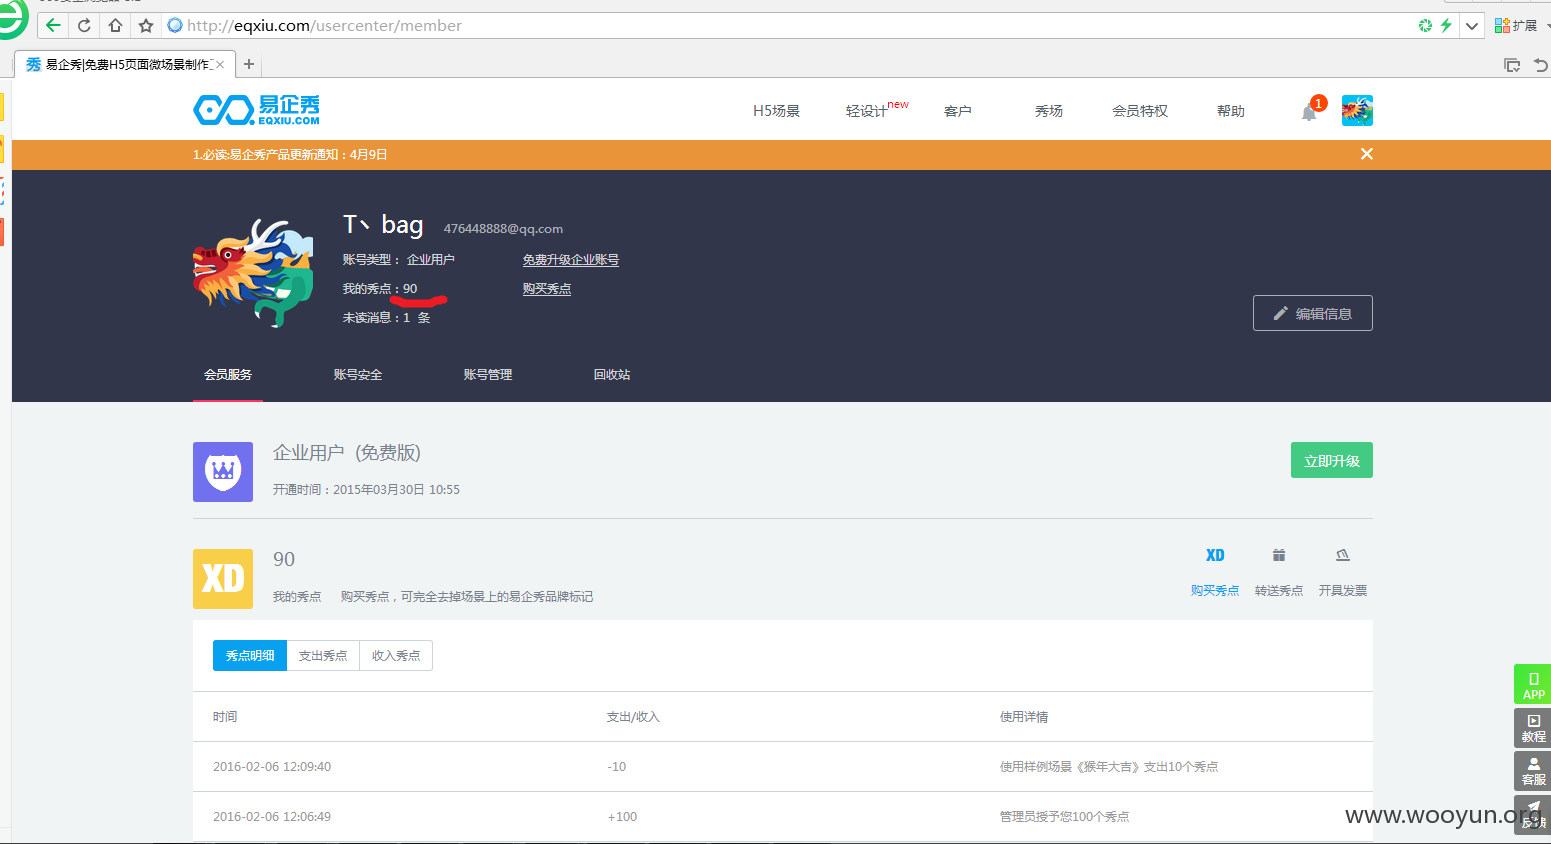1551x844 pixels.
Task: Select the 易企秀 browser tab
Action: (124, 64)
